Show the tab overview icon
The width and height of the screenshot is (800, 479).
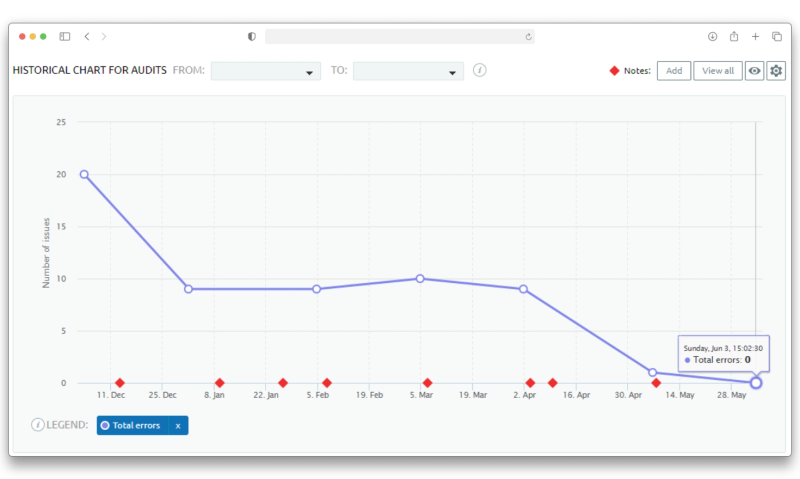click(x=777, y=36)
